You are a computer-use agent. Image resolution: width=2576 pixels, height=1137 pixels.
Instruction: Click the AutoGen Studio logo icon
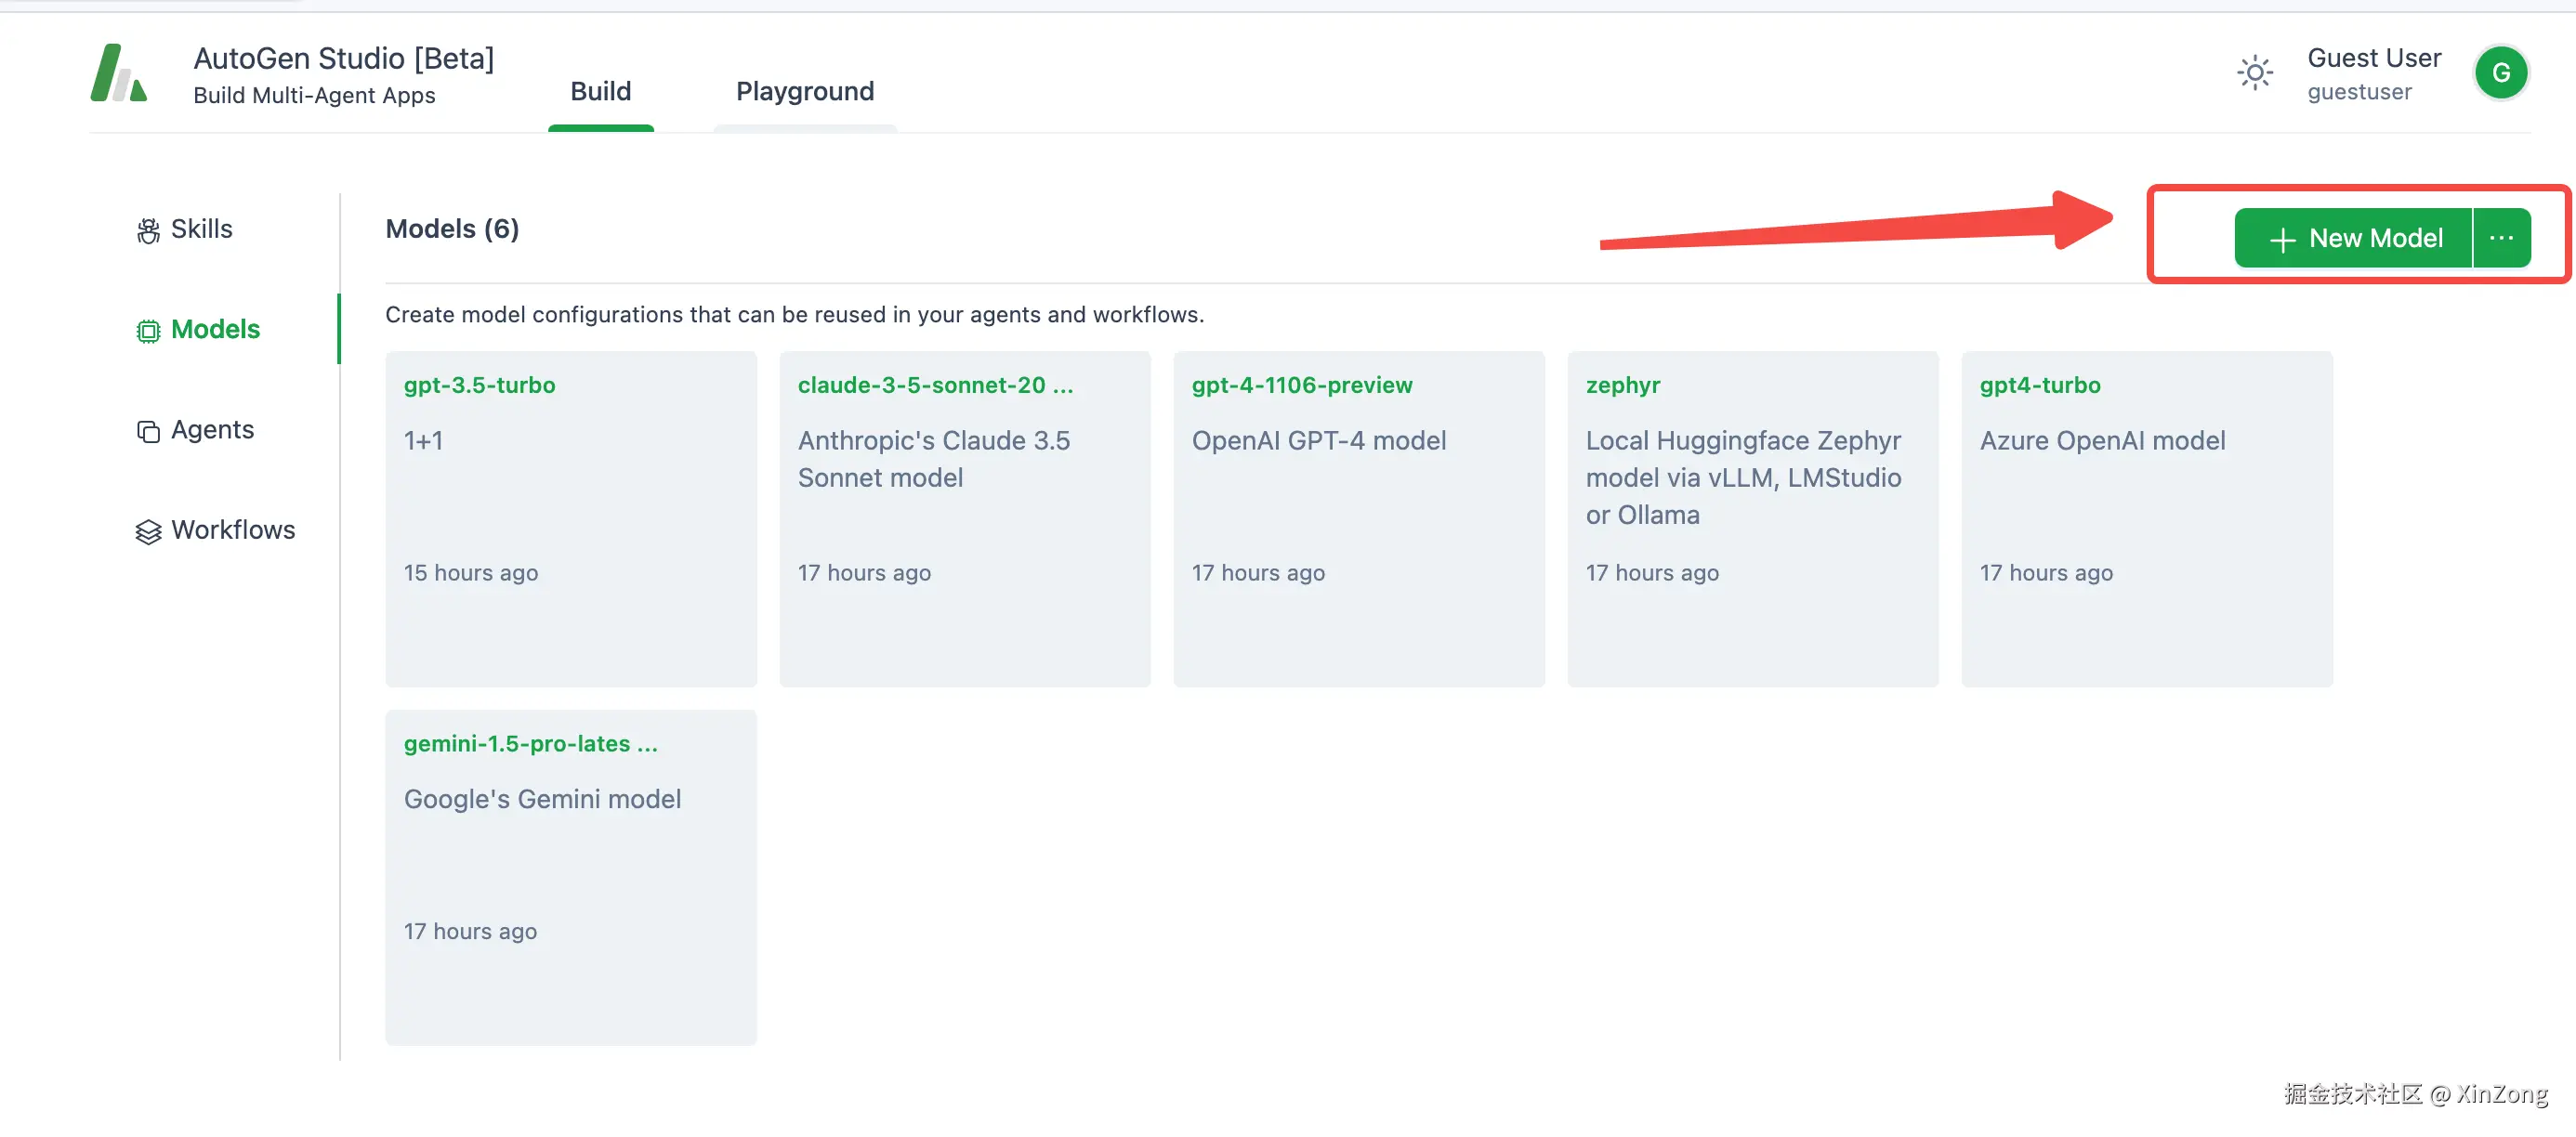point(118,73)
